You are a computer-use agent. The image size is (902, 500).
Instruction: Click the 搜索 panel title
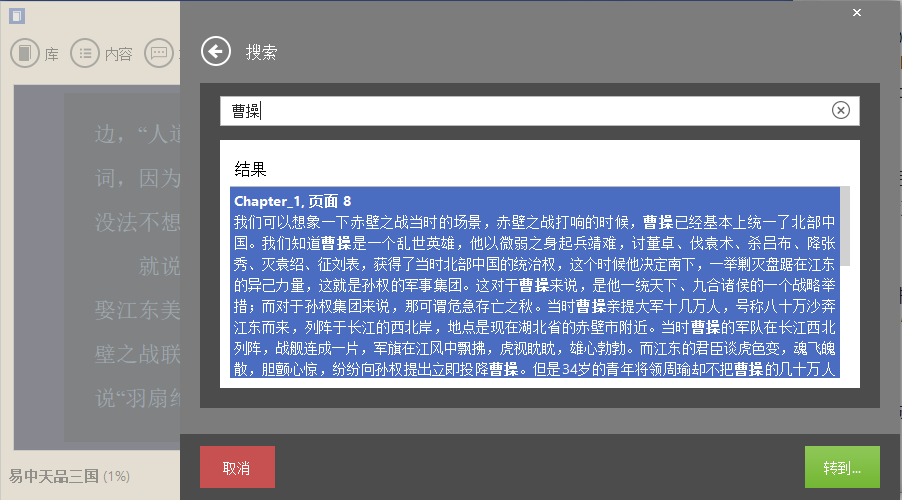coord(262,52)
